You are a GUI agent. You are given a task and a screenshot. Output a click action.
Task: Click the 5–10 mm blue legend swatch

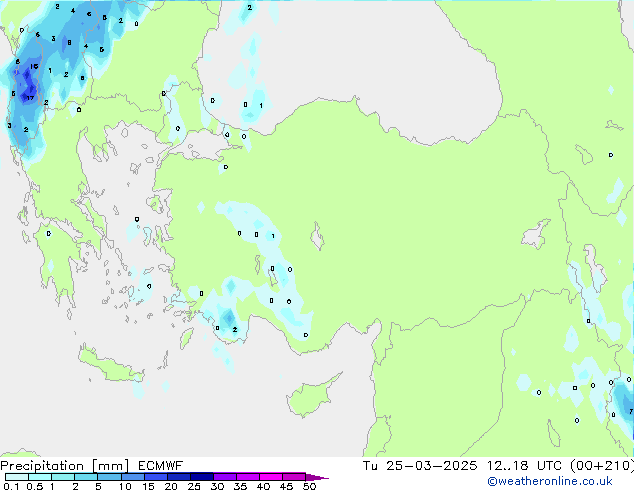coord(109,477)
